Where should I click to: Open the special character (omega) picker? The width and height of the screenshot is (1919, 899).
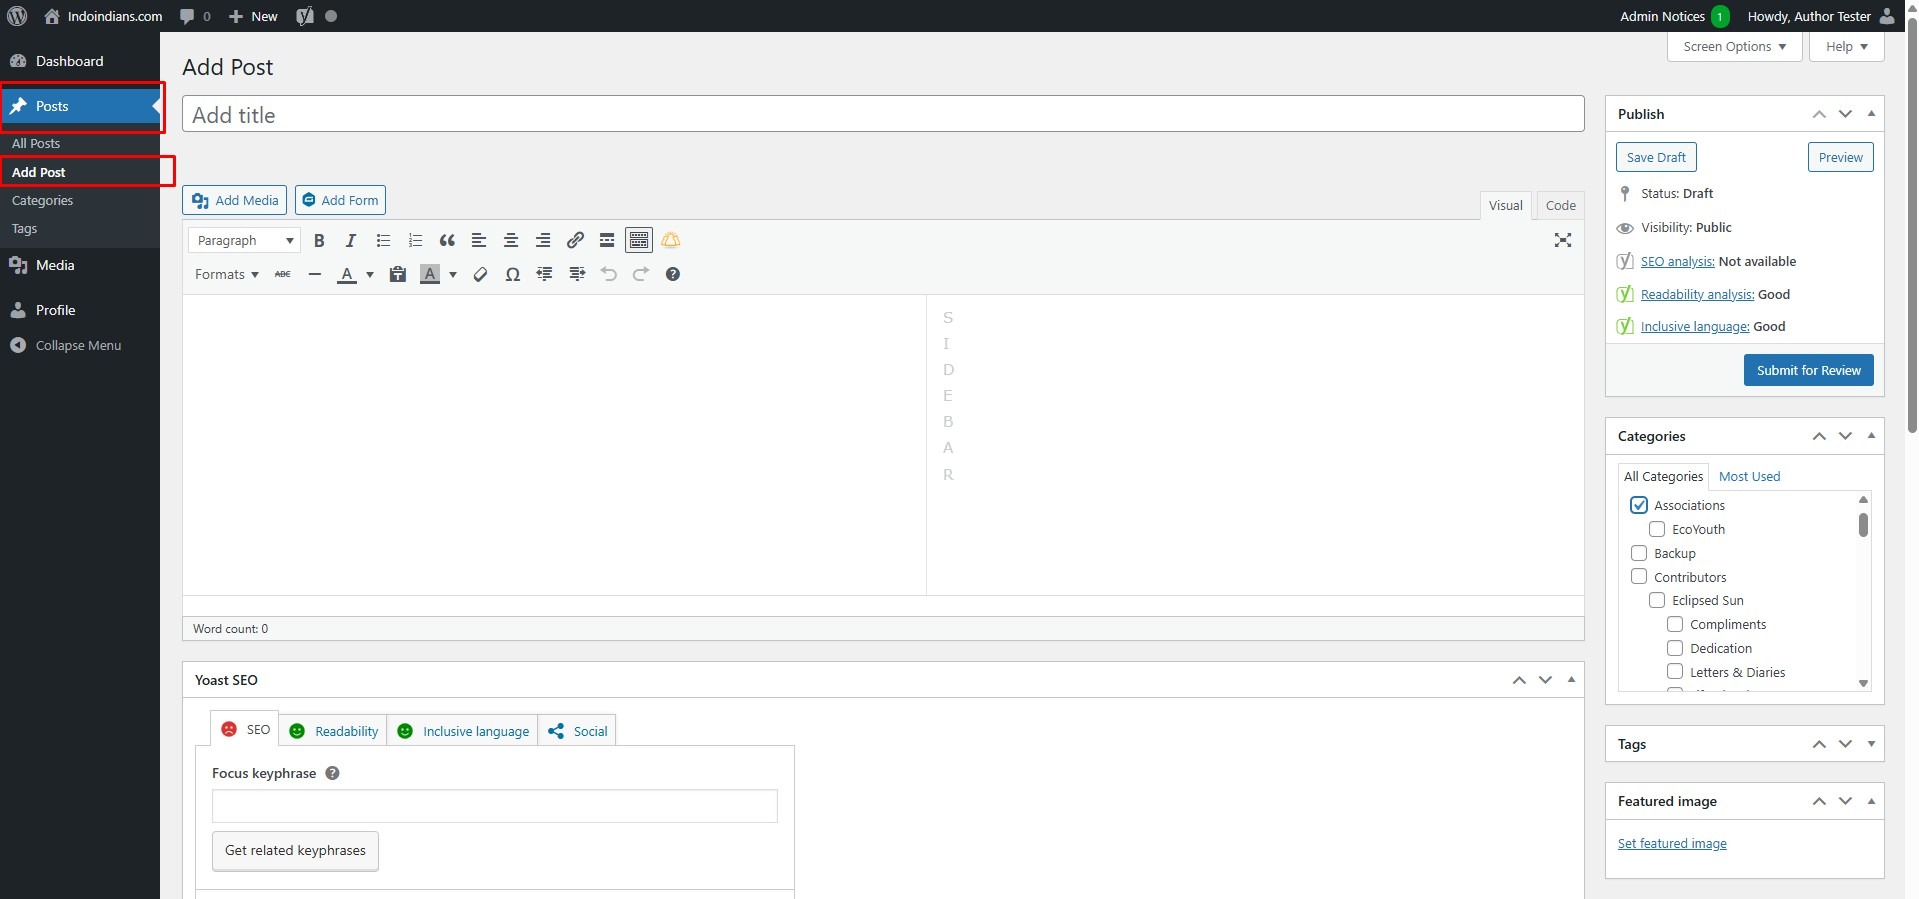[x=512, y=275]
